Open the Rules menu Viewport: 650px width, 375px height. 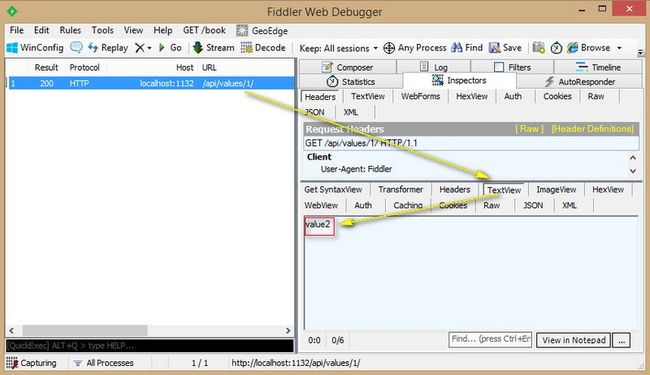click(70, 30)
